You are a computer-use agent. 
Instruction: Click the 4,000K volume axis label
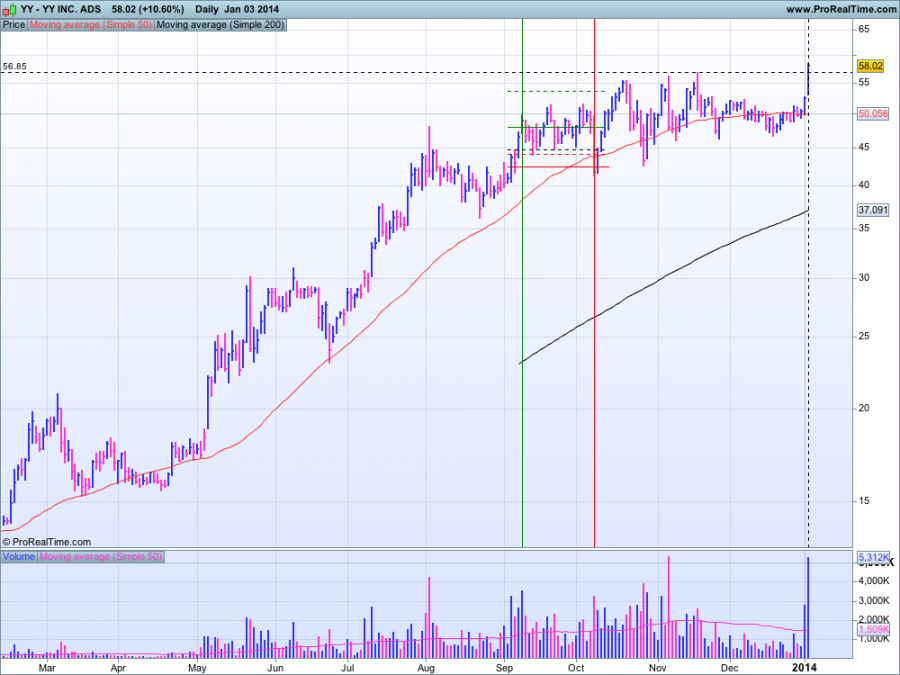[874, 581]
